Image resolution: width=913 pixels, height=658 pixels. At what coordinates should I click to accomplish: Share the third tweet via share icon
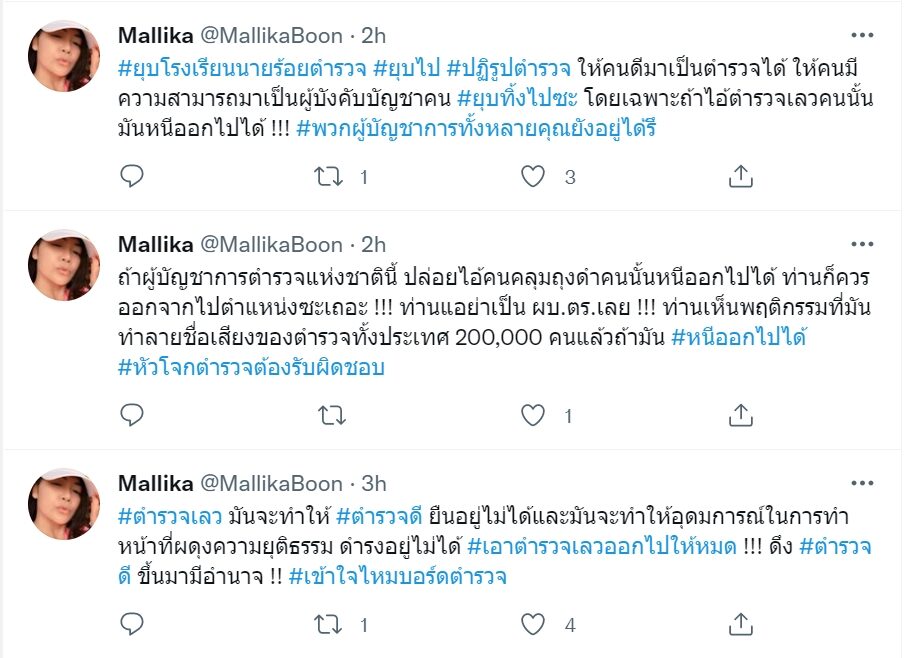pyautogui.click(x=739, y=625)
